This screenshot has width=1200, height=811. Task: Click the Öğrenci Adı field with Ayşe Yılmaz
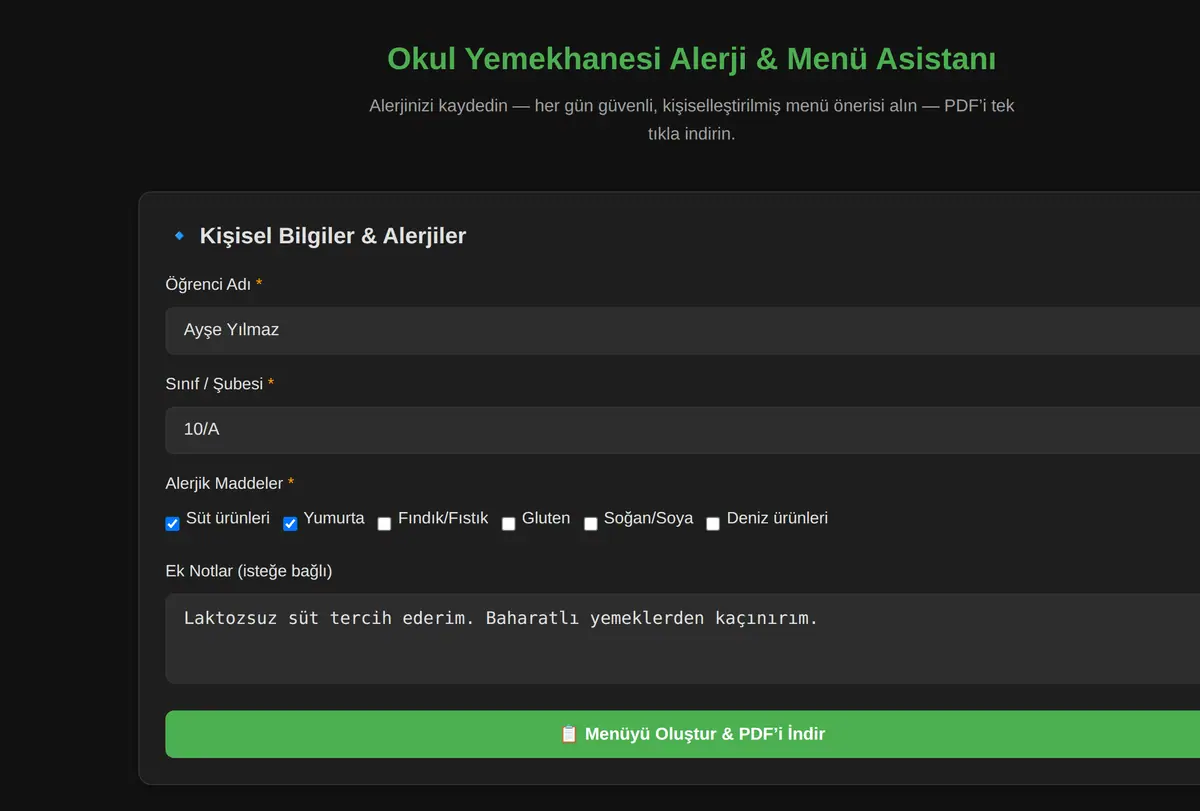click(682, 330)
